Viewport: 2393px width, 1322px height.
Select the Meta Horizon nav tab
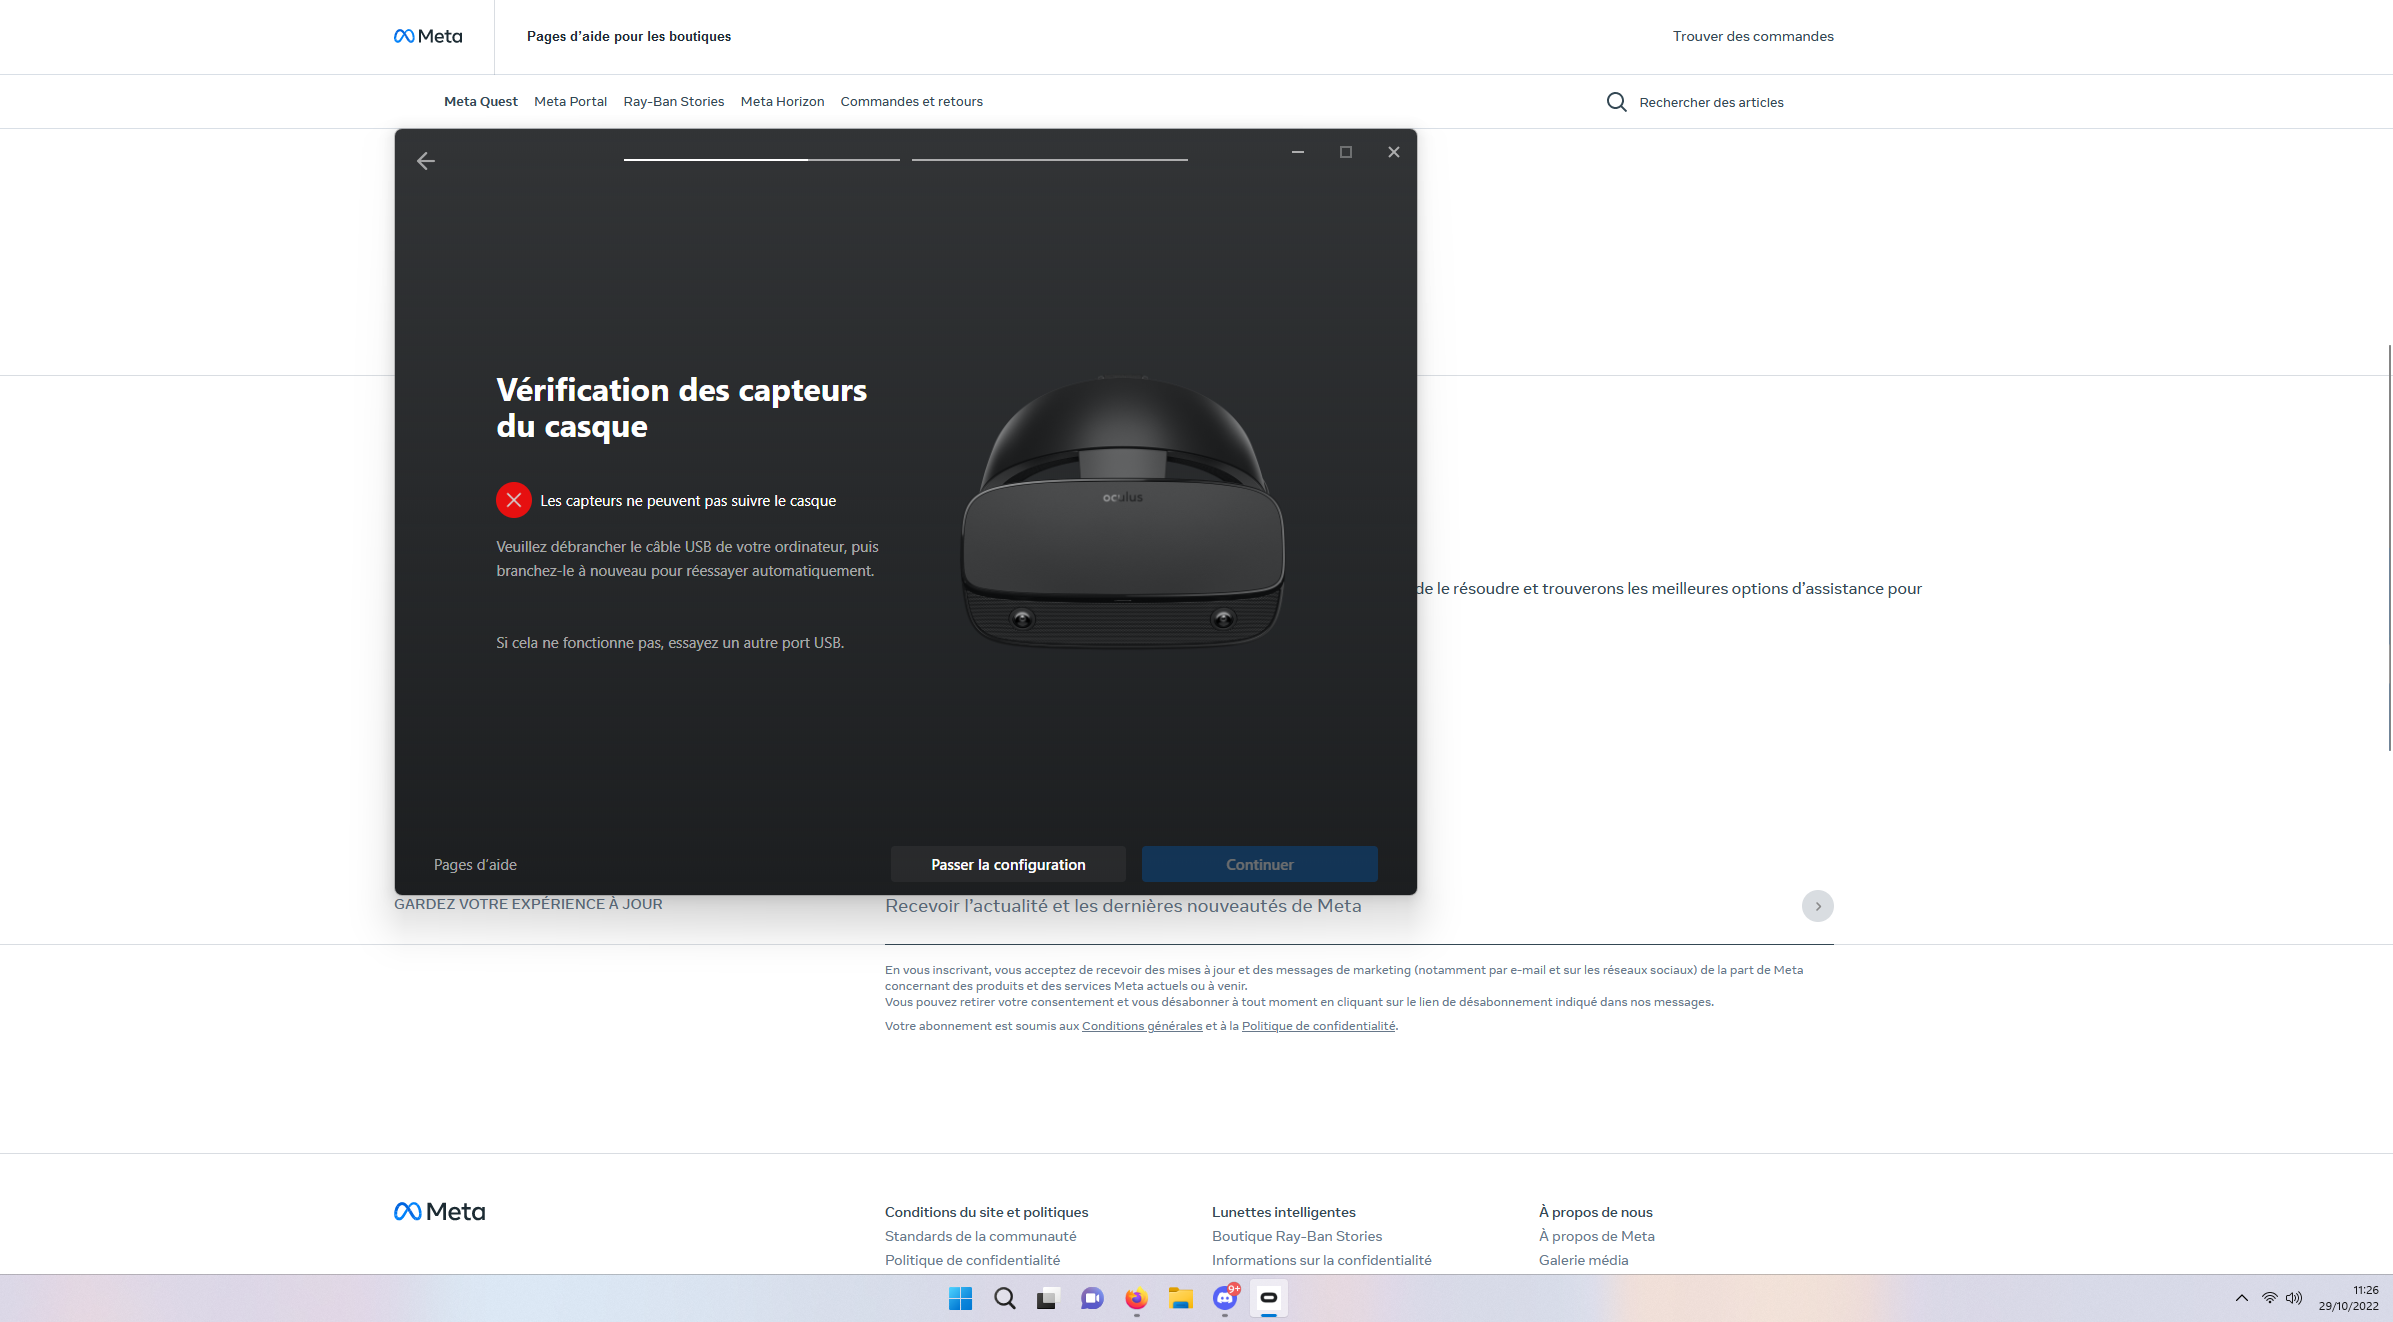click(x=782, y=101)
